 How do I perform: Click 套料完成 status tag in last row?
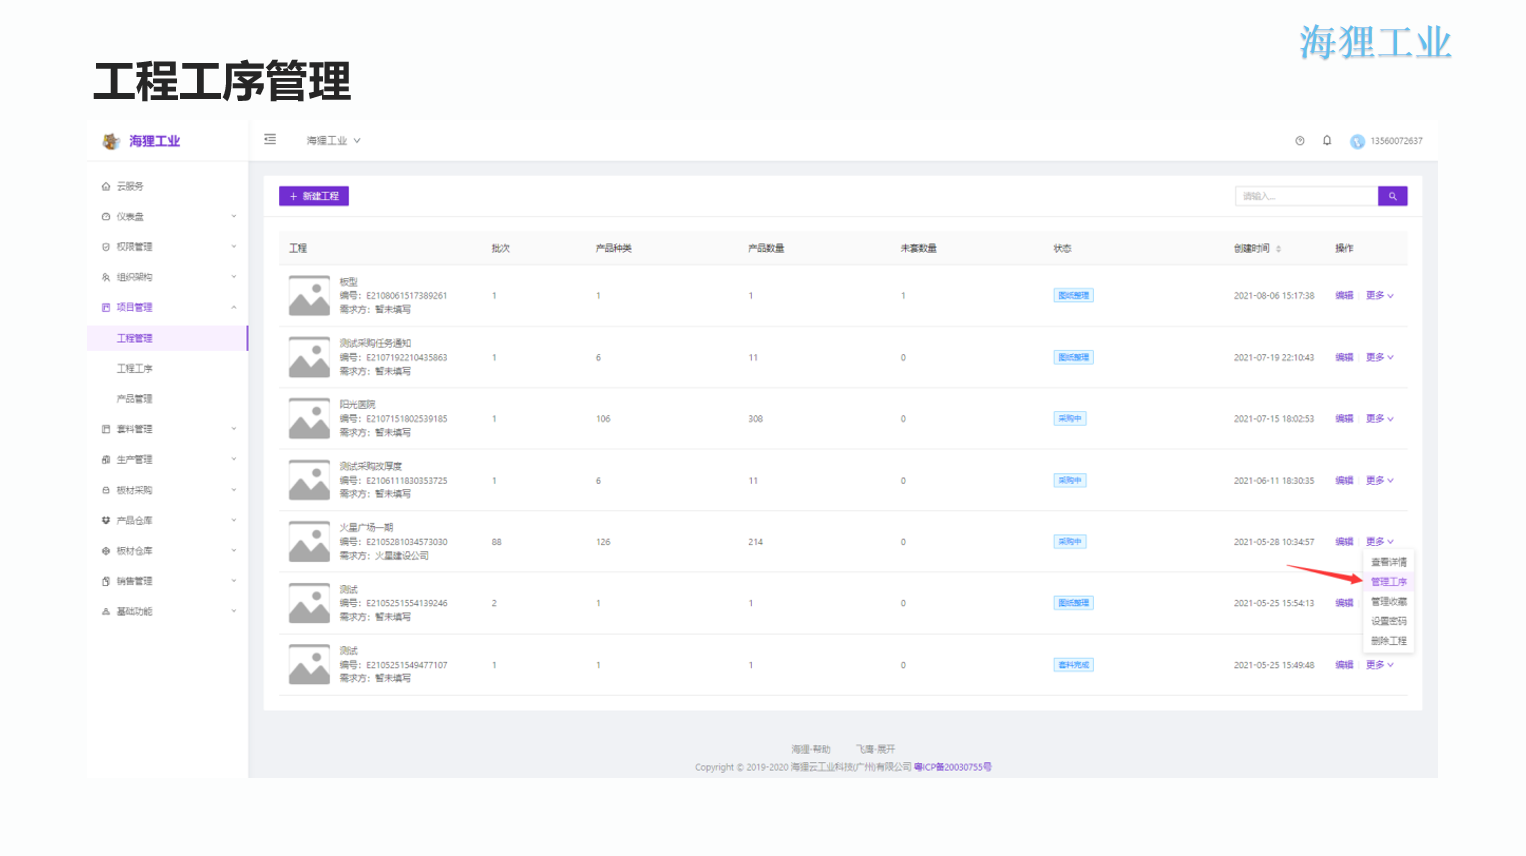[x=1073, y=665]
